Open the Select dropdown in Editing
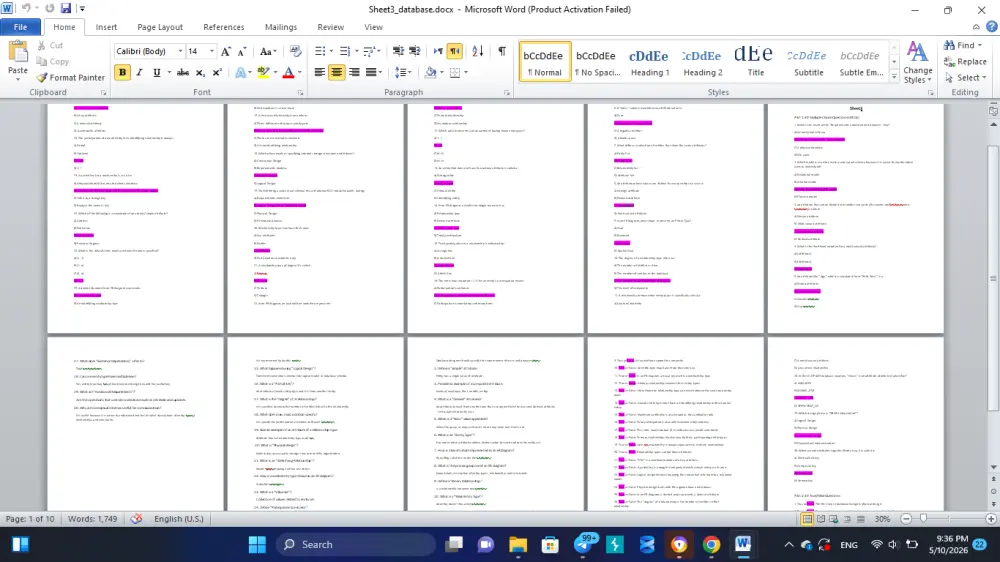1000x562 pixels. [x=966, y=77]
